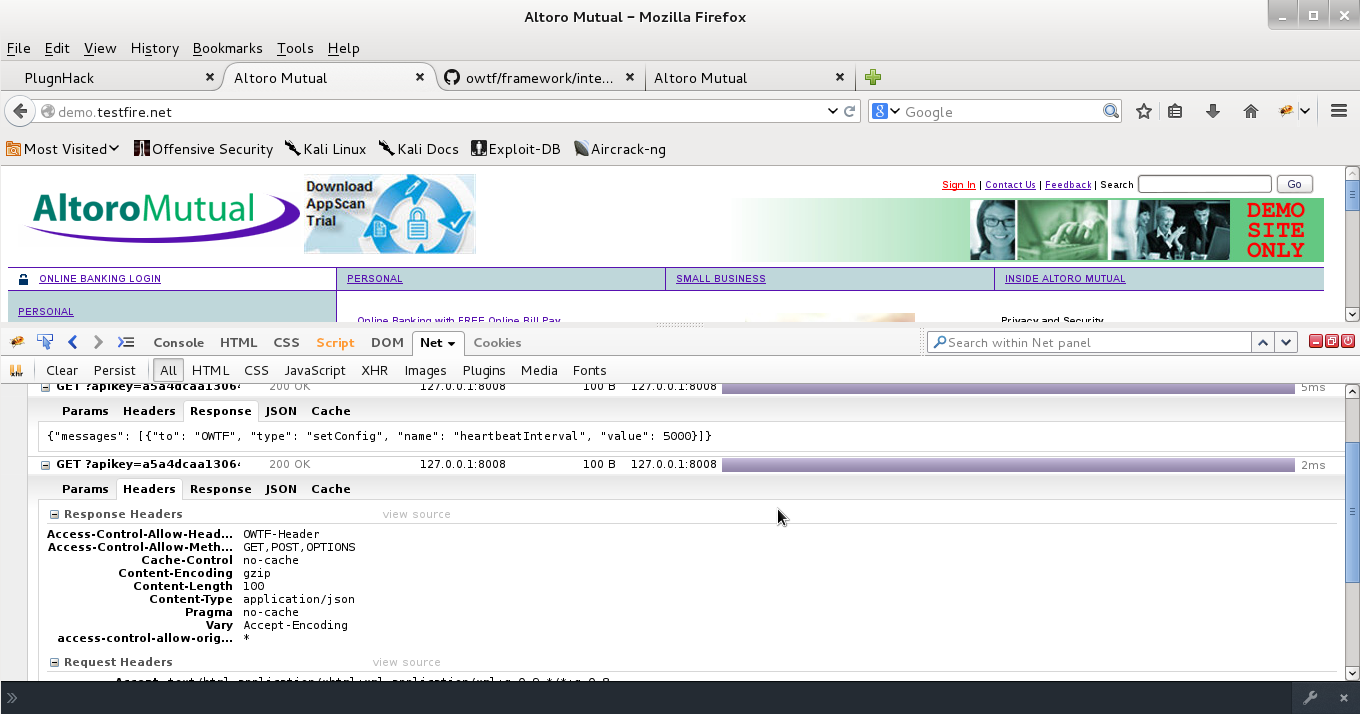The image size is (1360, 714).
Task: Click the developer toolbar prompt chevrons
Action: (x=13, y=698)
